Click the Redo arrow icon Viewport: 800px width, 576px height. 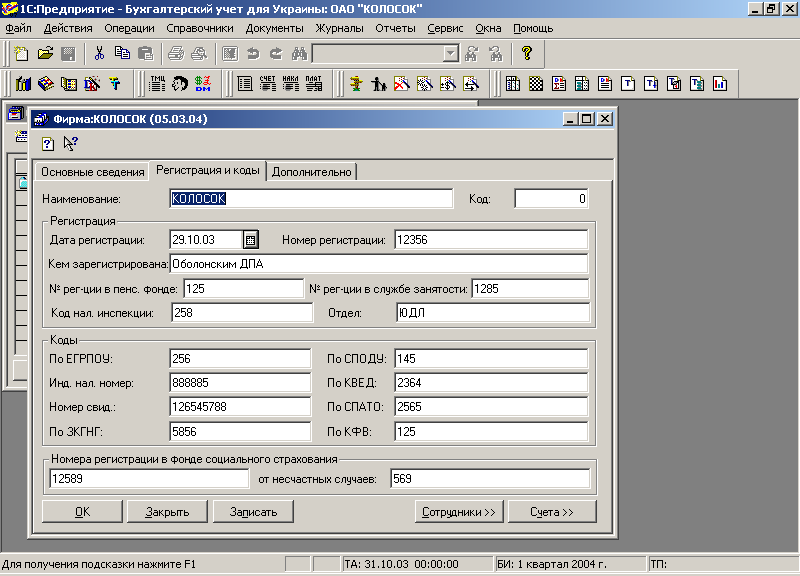pyautogui.click(x=276, y=54)
